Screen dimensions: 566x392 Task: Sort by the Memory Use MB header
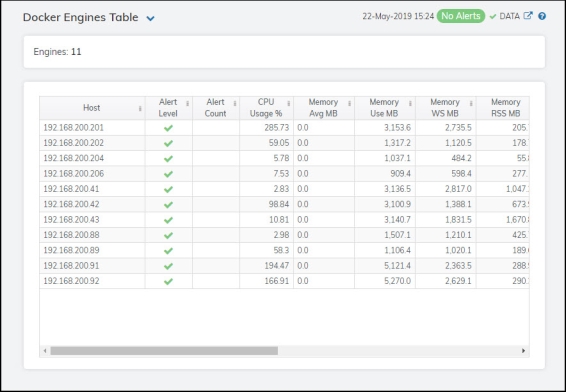[384, 108]
